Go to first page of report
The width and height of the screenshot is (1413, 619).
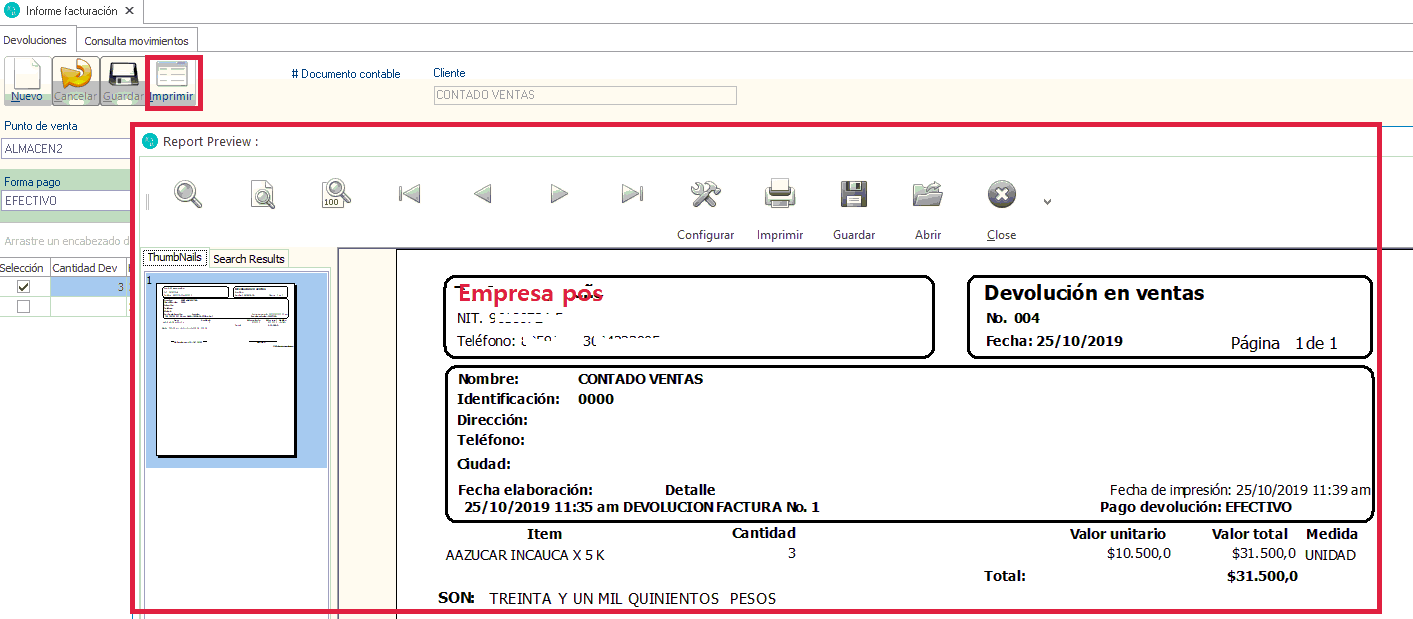pyautogui.click(x=409, y=194)
